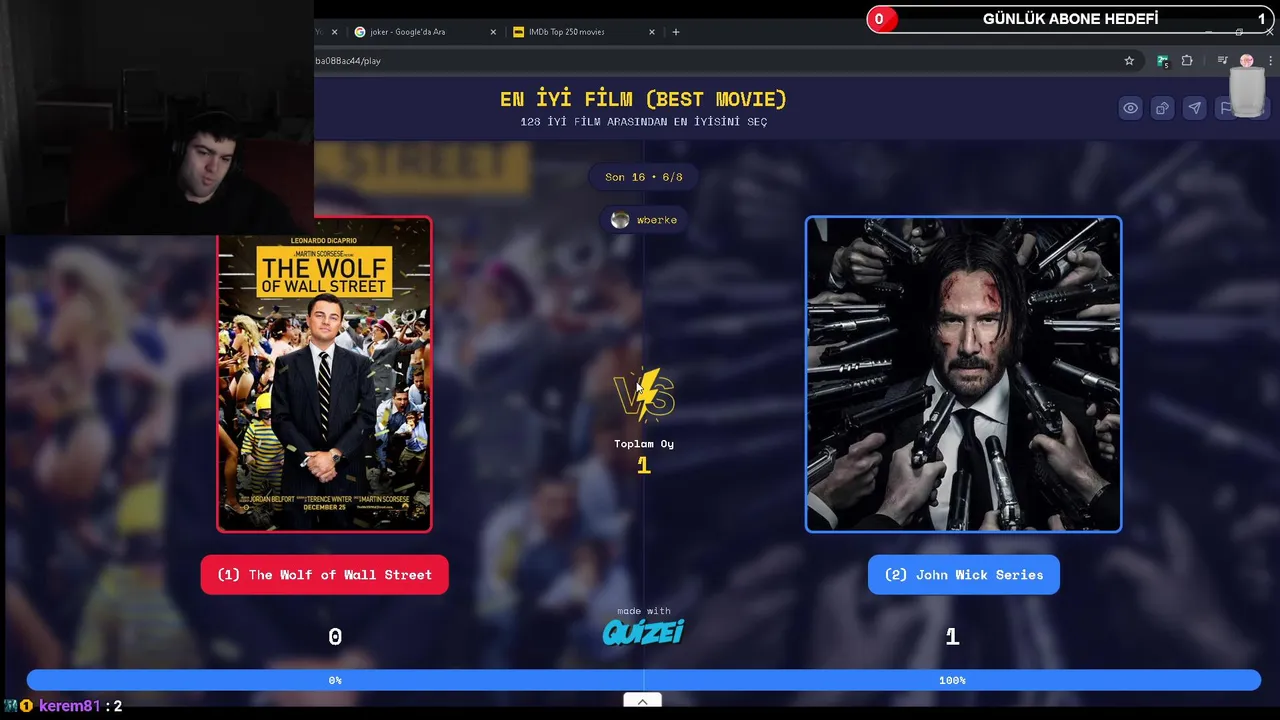Click the dice randomize icon

[x=1162, y=108]
